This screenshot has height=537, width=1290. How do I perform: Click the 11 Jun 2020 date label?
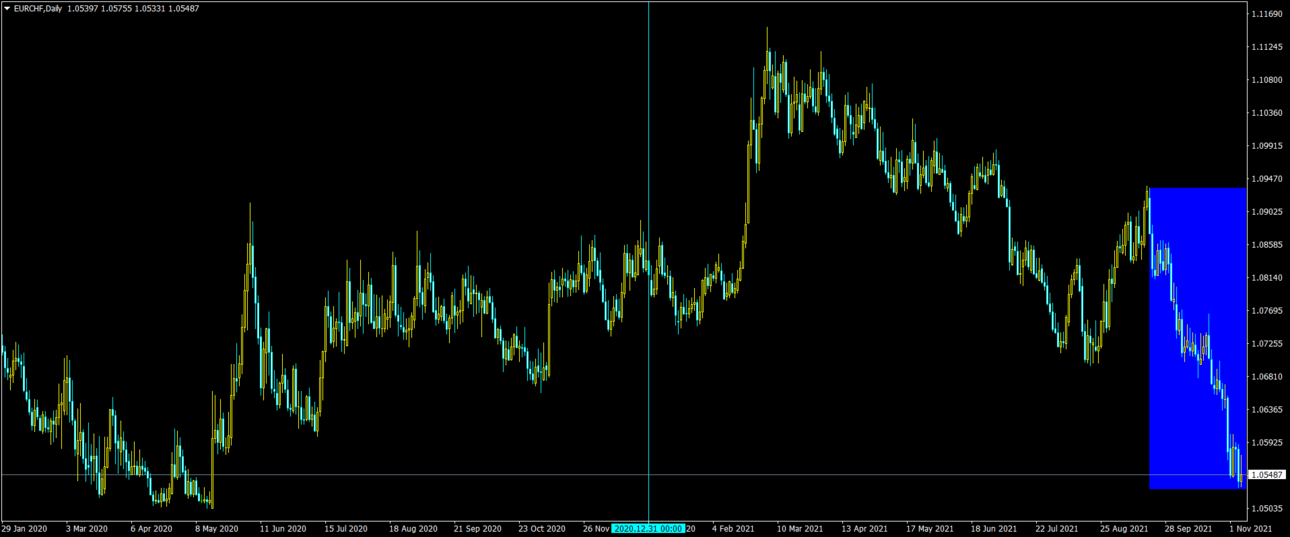pyautogui.click(x=281, y=528)
